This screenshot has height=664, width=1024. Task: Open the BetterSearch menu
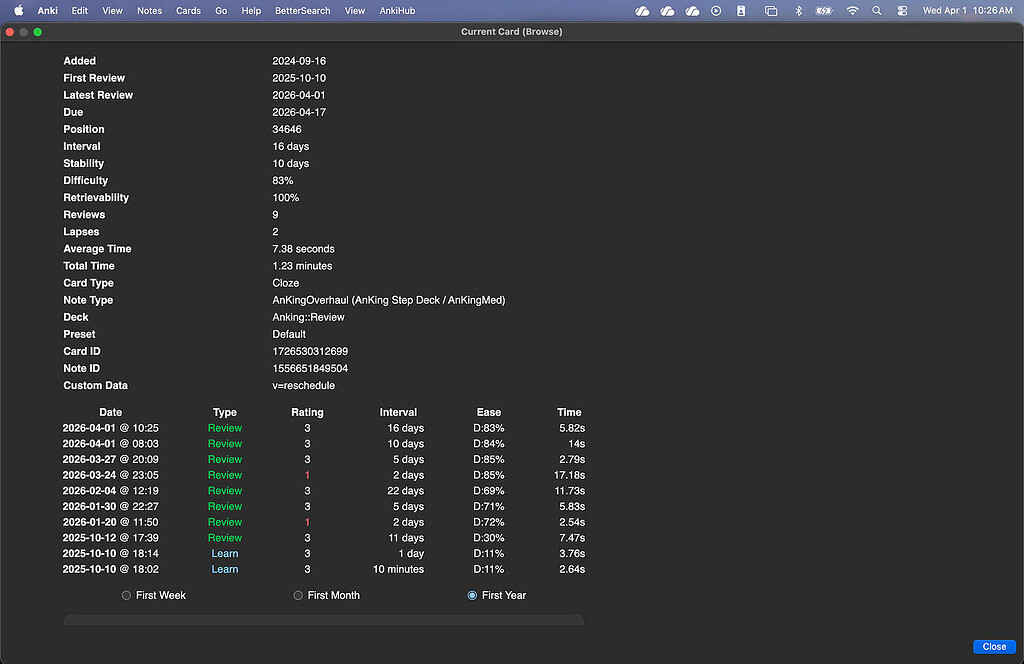[302, 10]
